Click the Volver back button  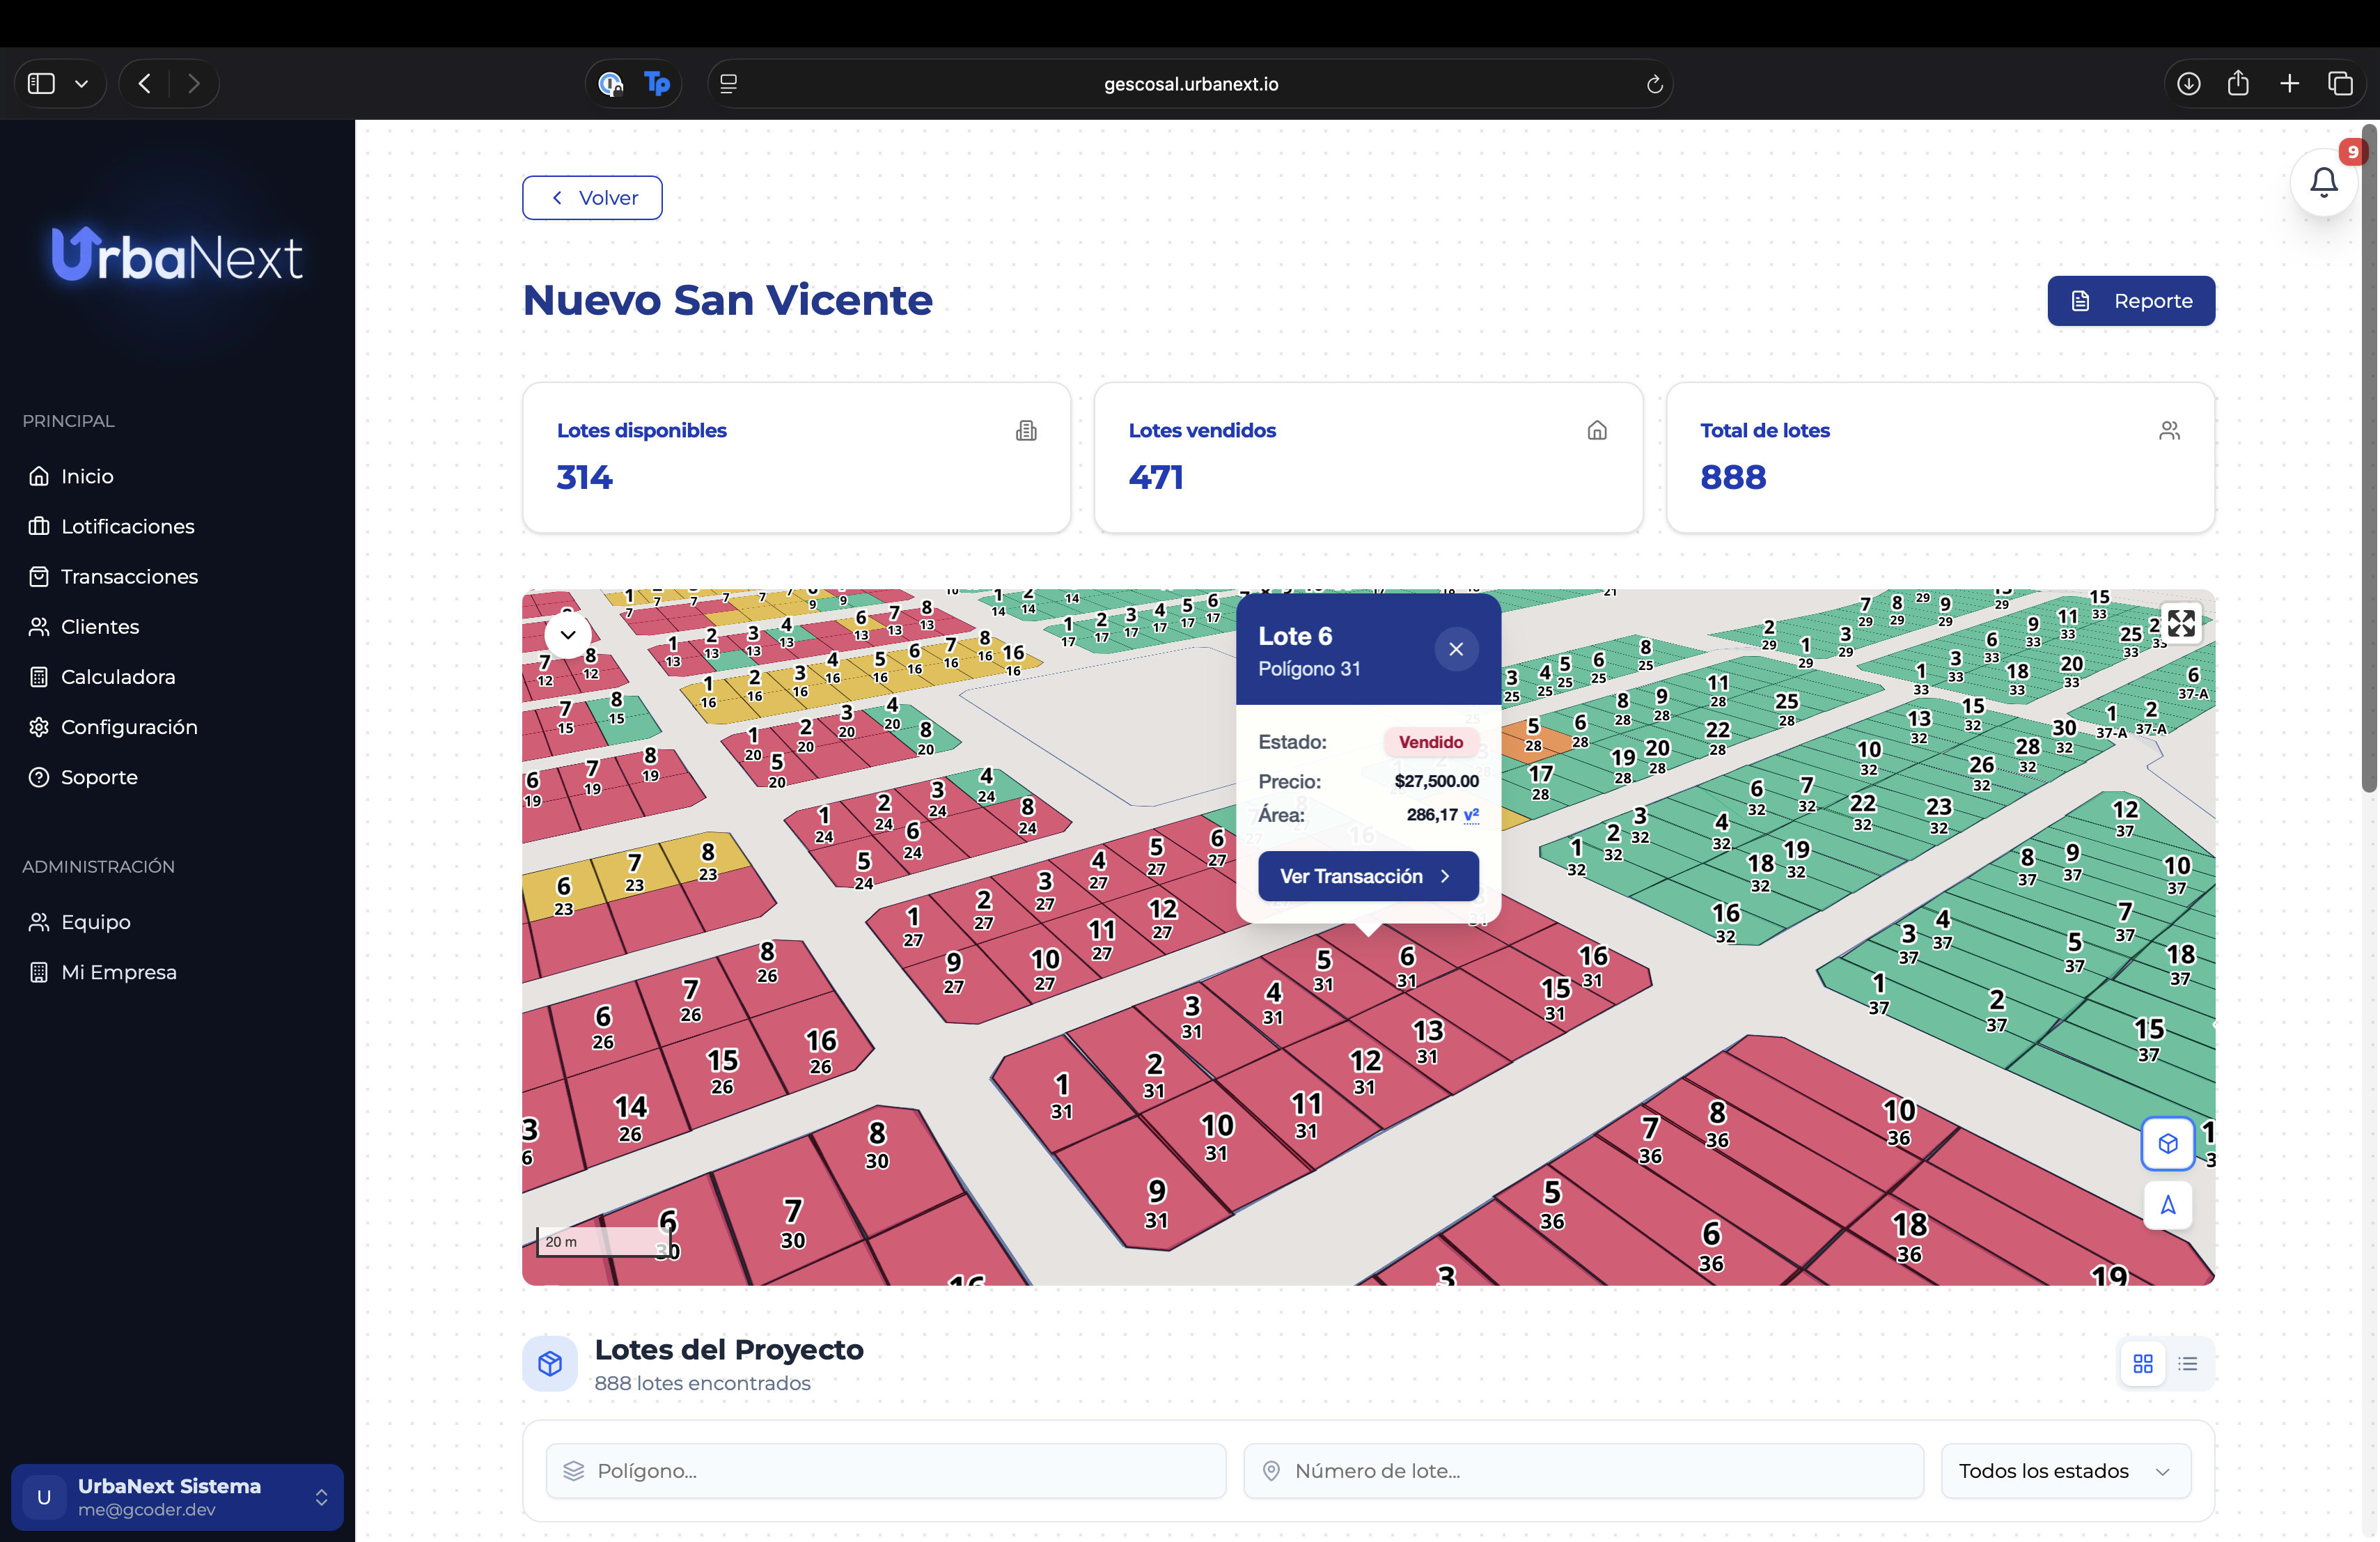[x=592, y=198]
